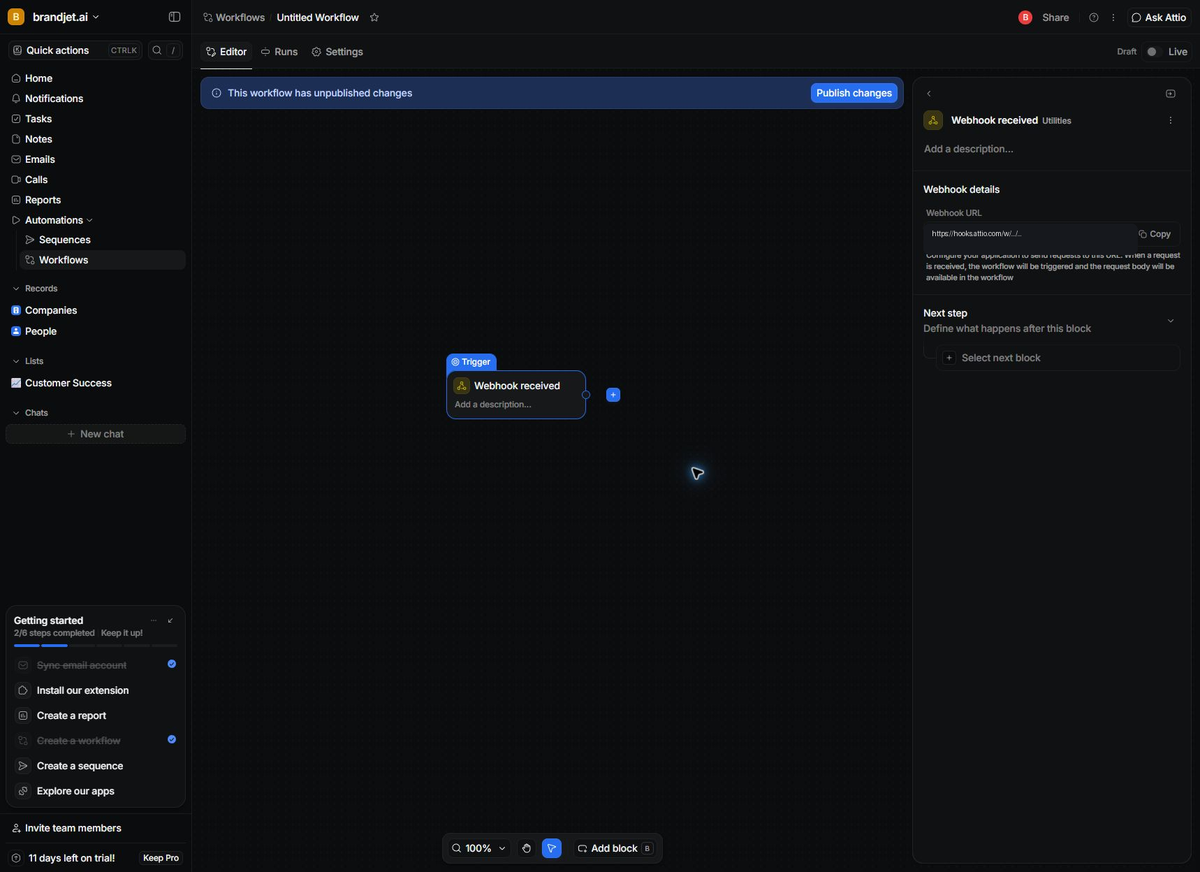Collapse the Next step section

pos(1171,321)
